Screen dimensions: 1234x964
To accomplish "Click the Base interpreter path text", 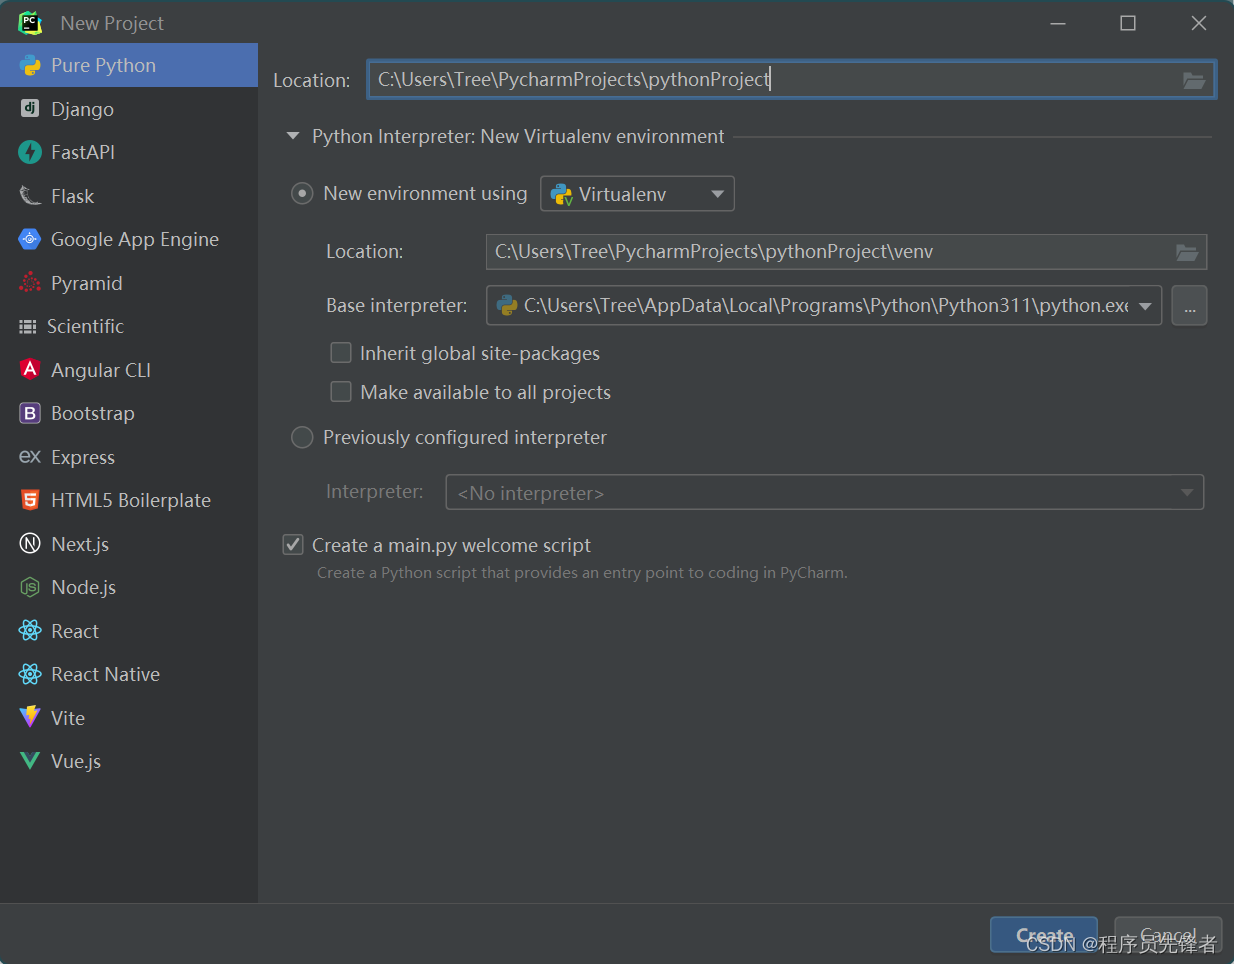I will point(826,306).
